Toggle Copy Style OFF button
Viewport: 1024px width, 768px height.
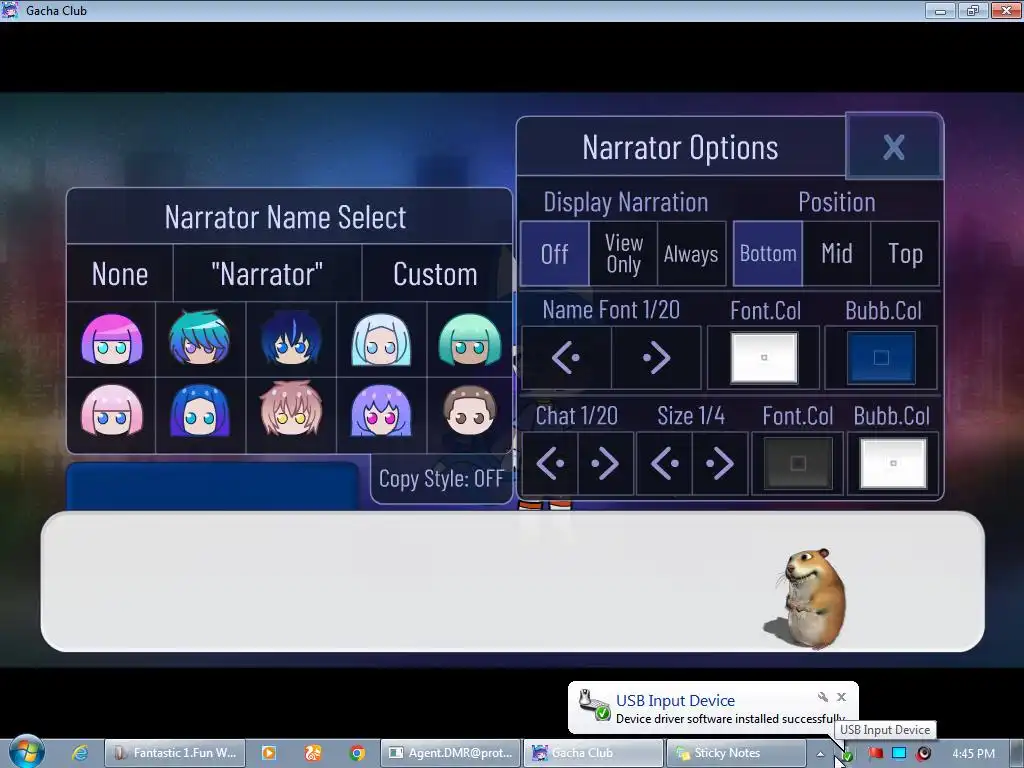pos(441,479)
